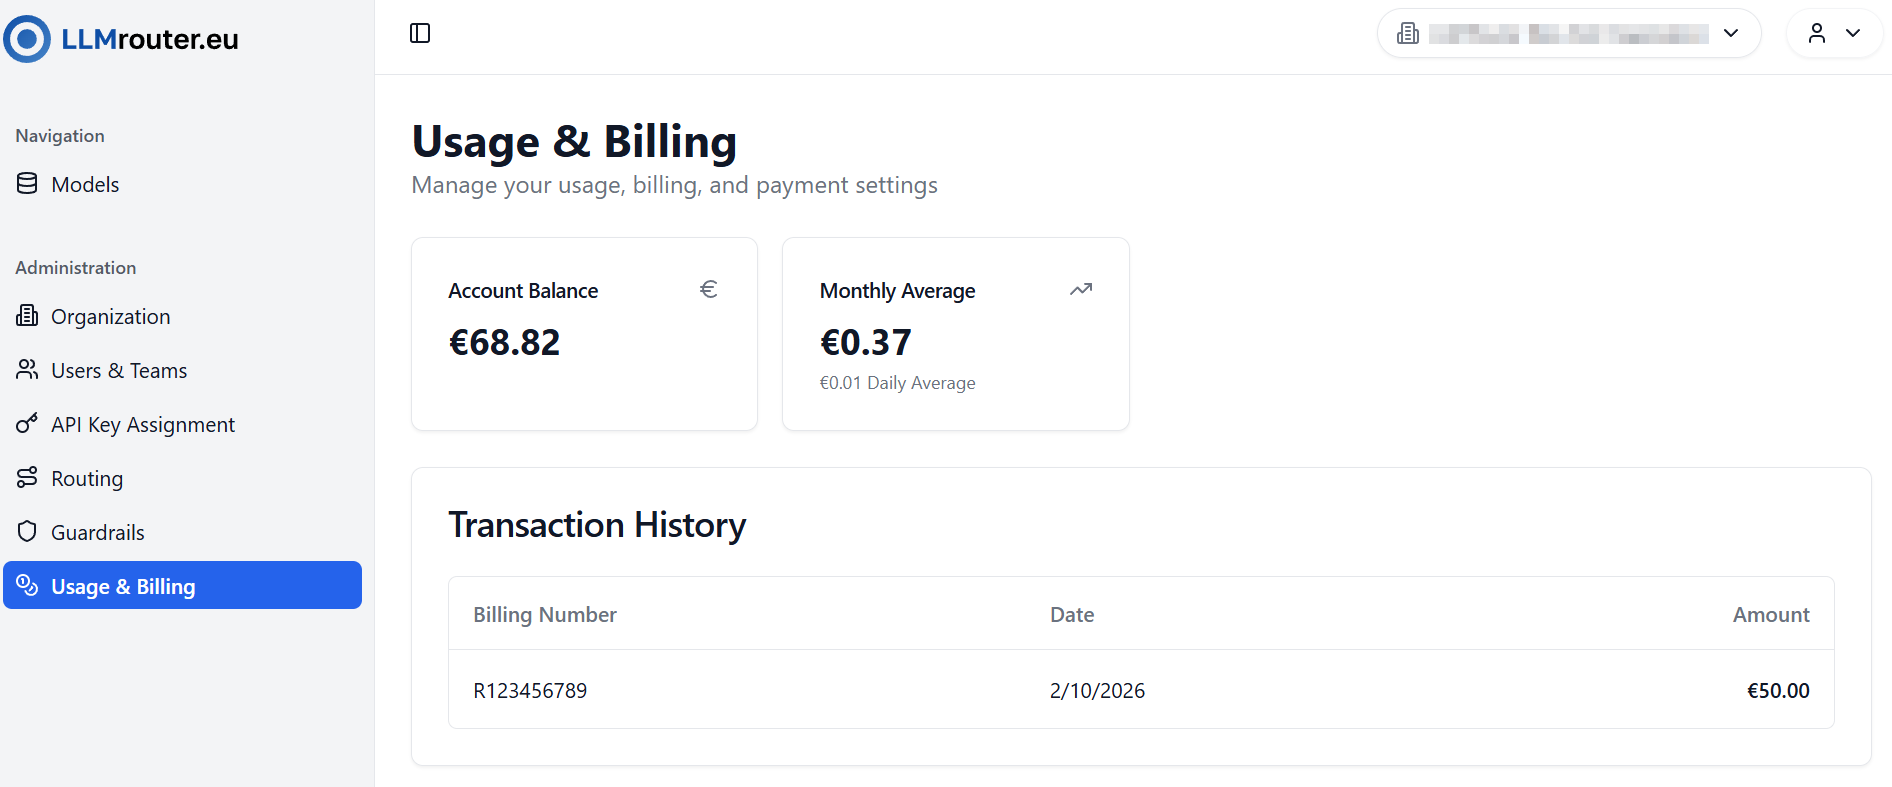
Task: Click the API Key Assignment key icon
Action: click(x=27, y=424)
